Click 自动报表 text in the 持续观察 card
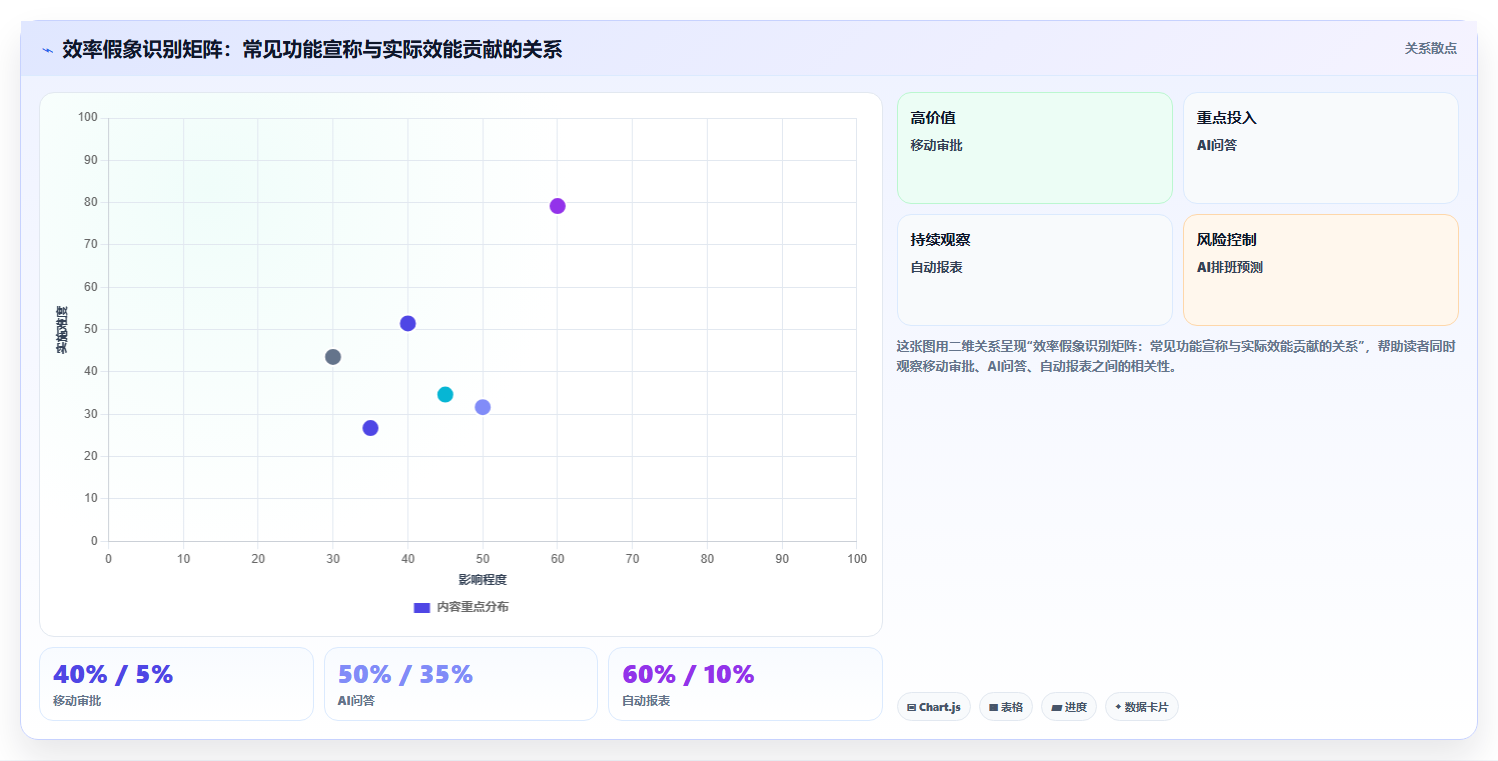 click(x=937, y=267)
